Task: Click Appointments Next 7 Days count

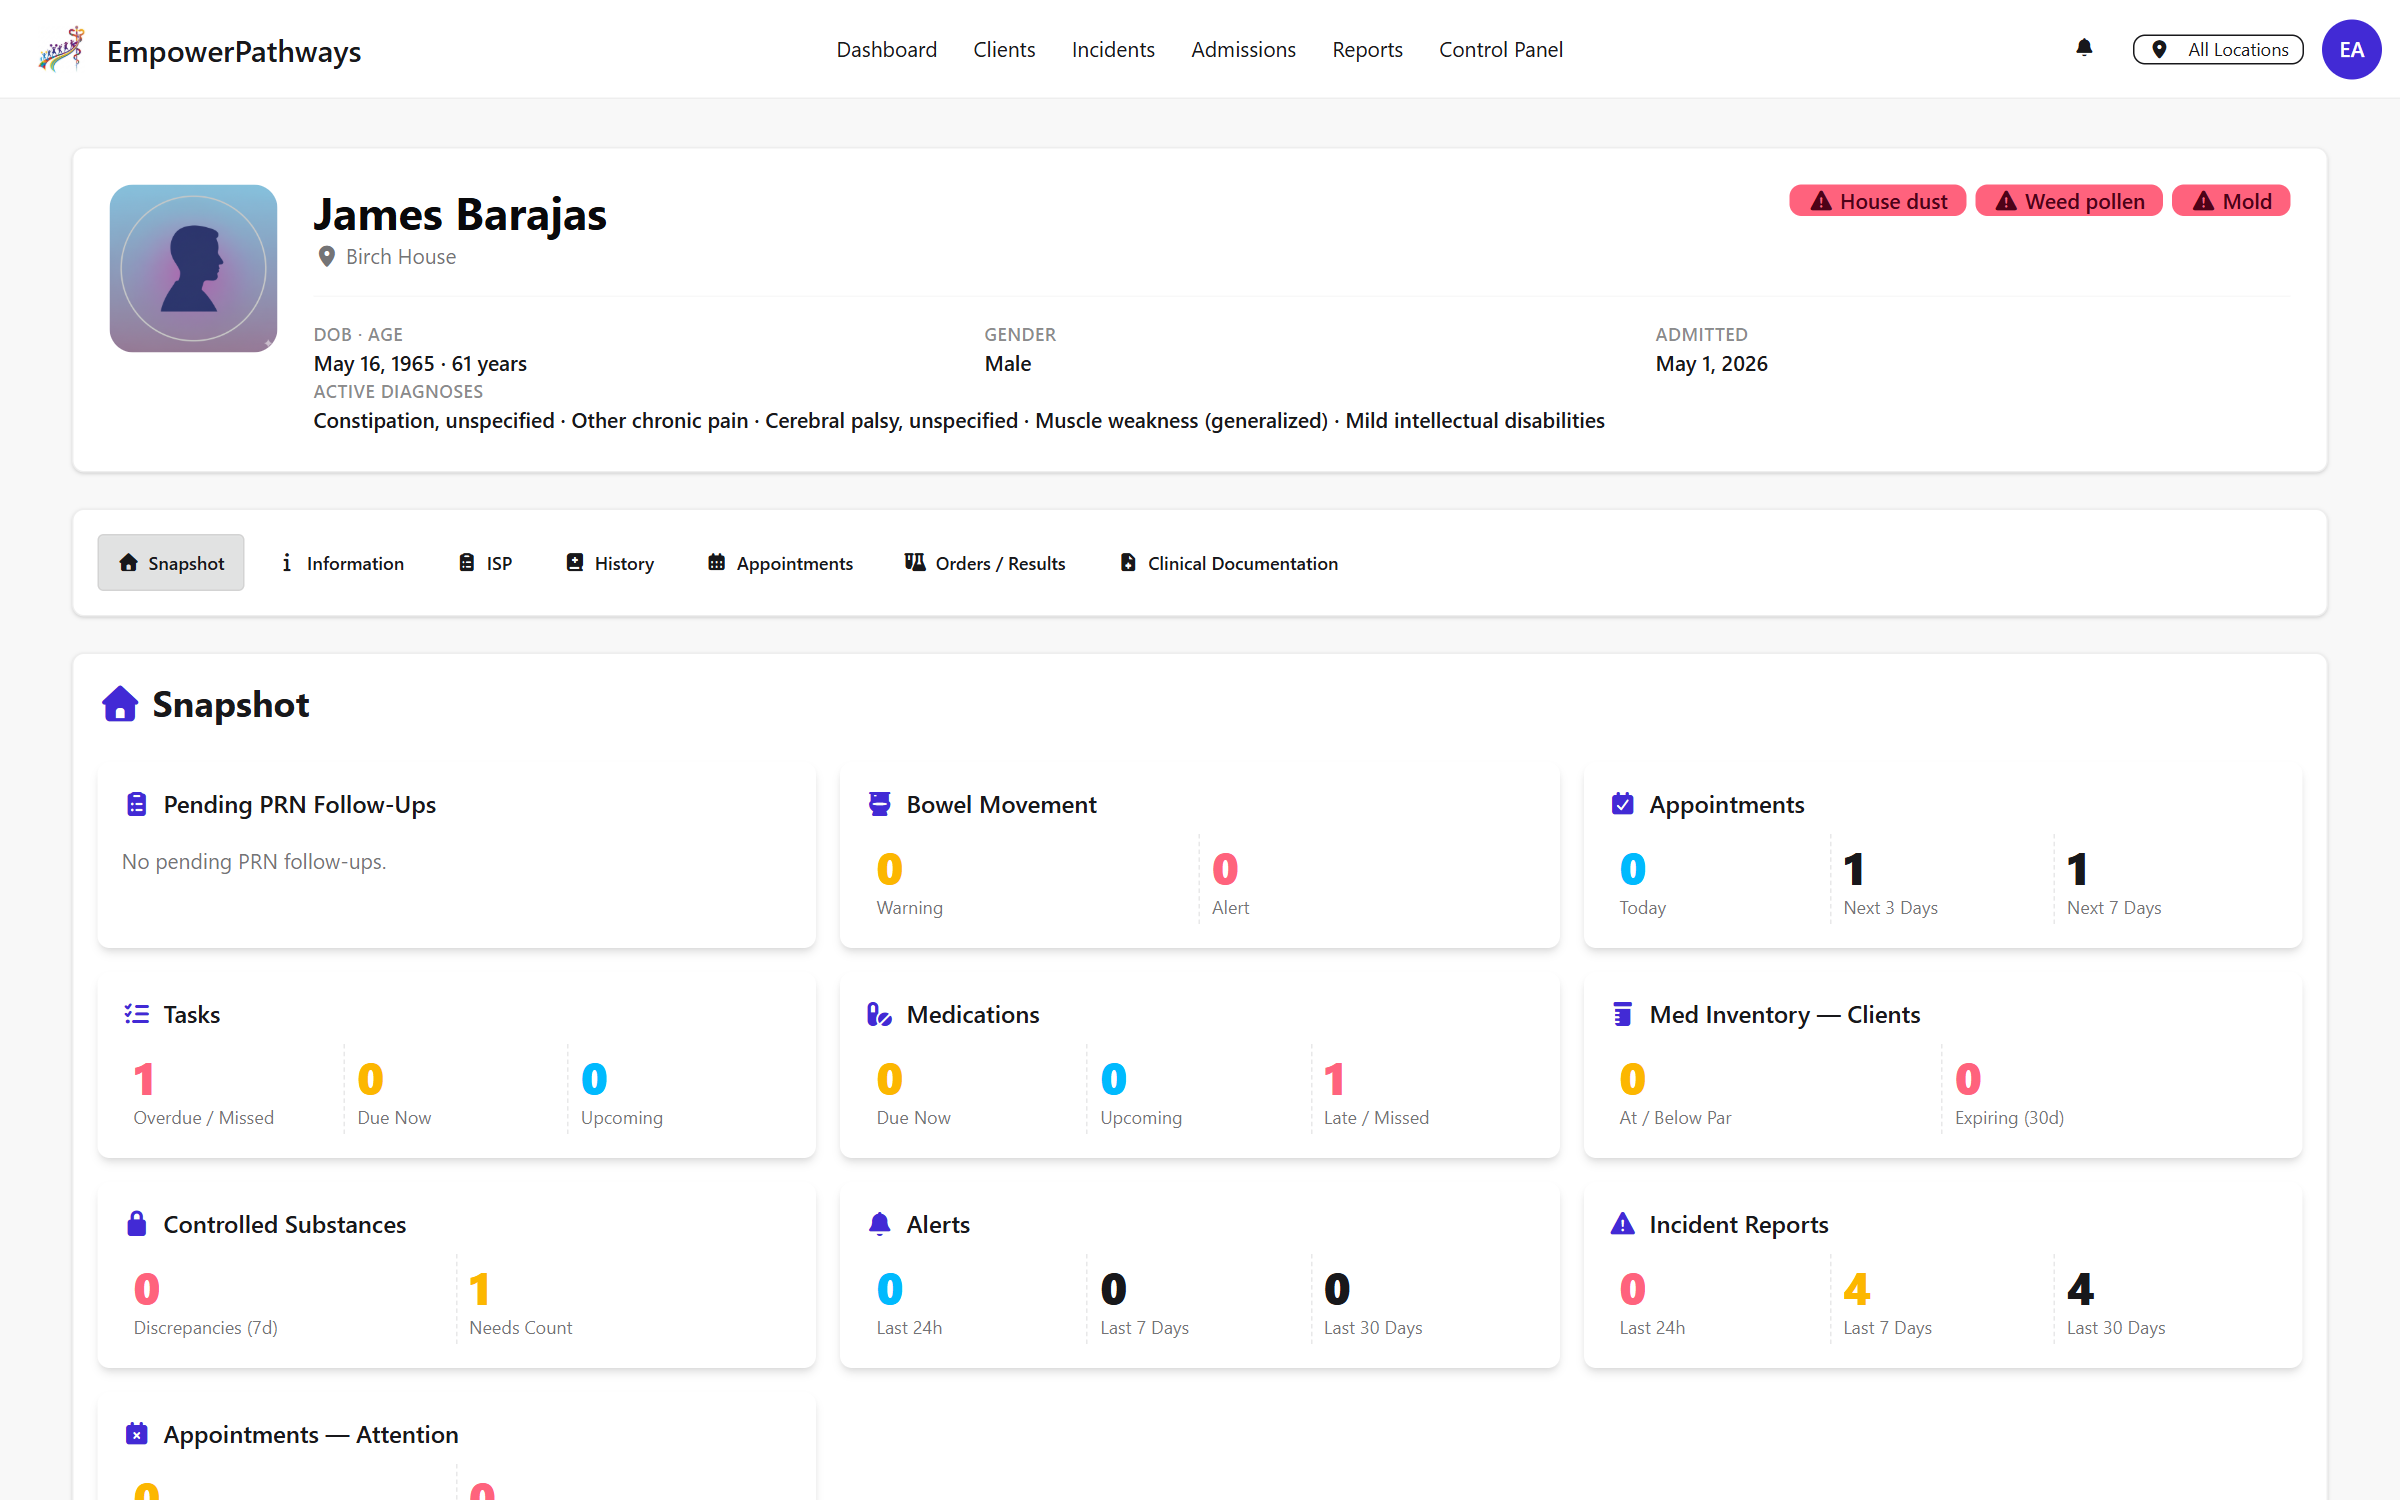Action: (2078, 870)
